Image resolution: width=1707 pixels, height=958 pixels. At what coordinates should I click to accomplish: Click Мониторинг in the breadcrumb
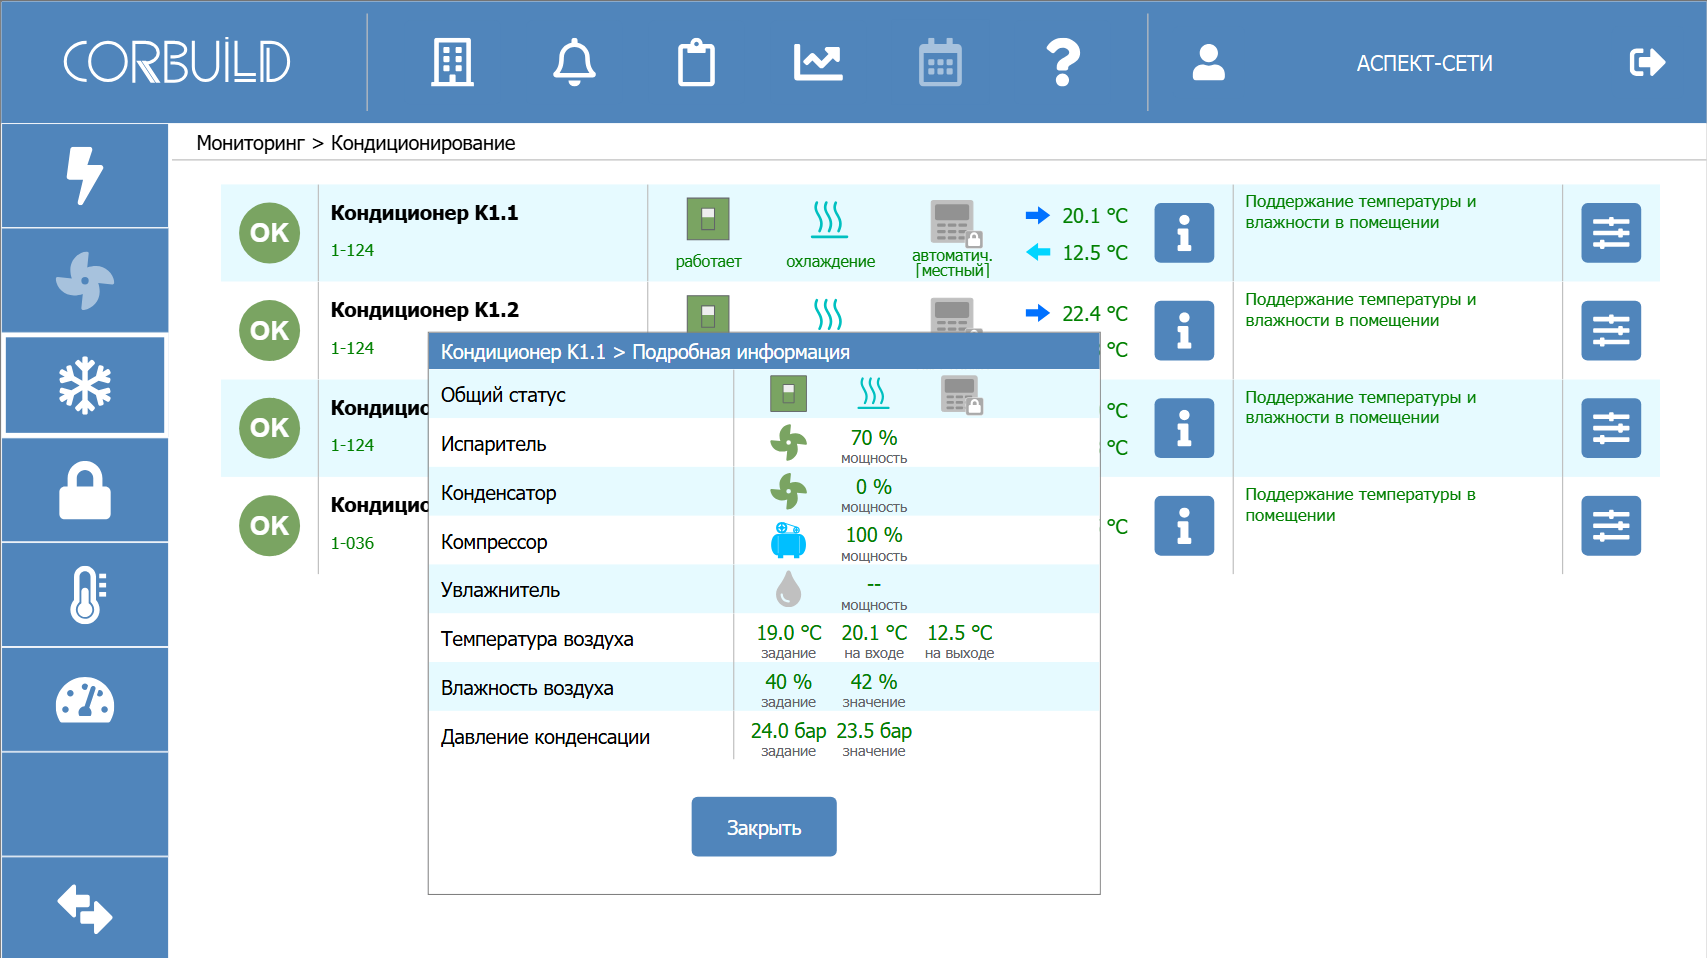tap(250, 143)
